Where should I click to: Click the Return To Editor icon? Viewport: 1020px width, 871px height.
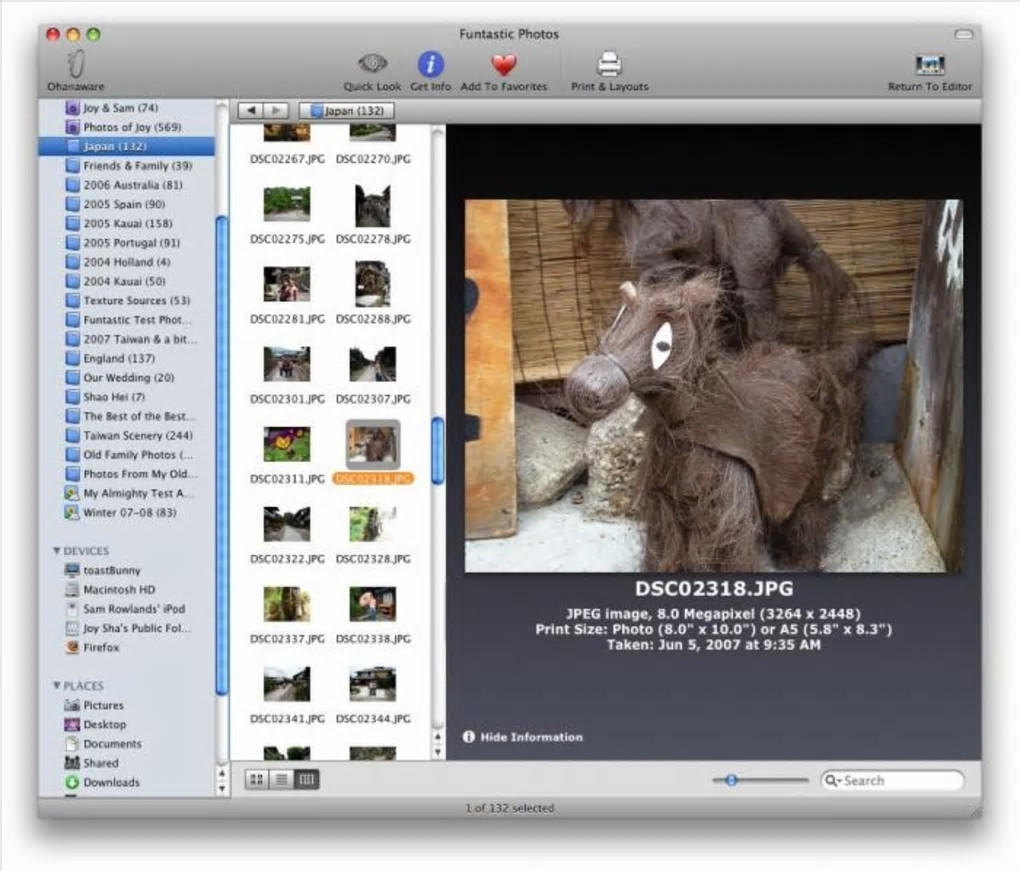click(929, 65)
